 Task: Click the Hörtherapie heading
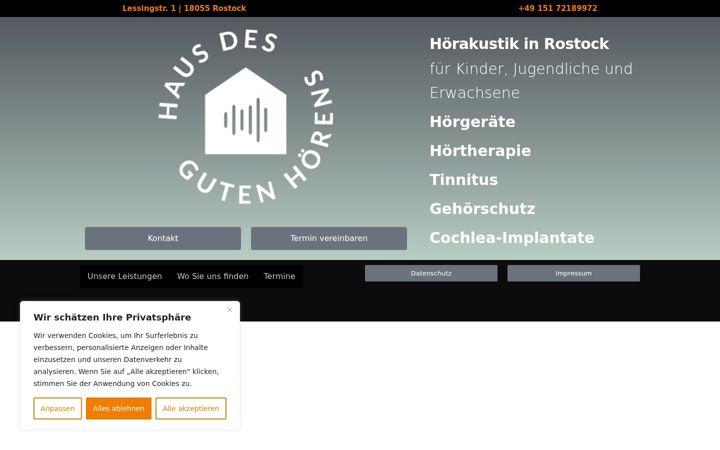tap(480, 151)
